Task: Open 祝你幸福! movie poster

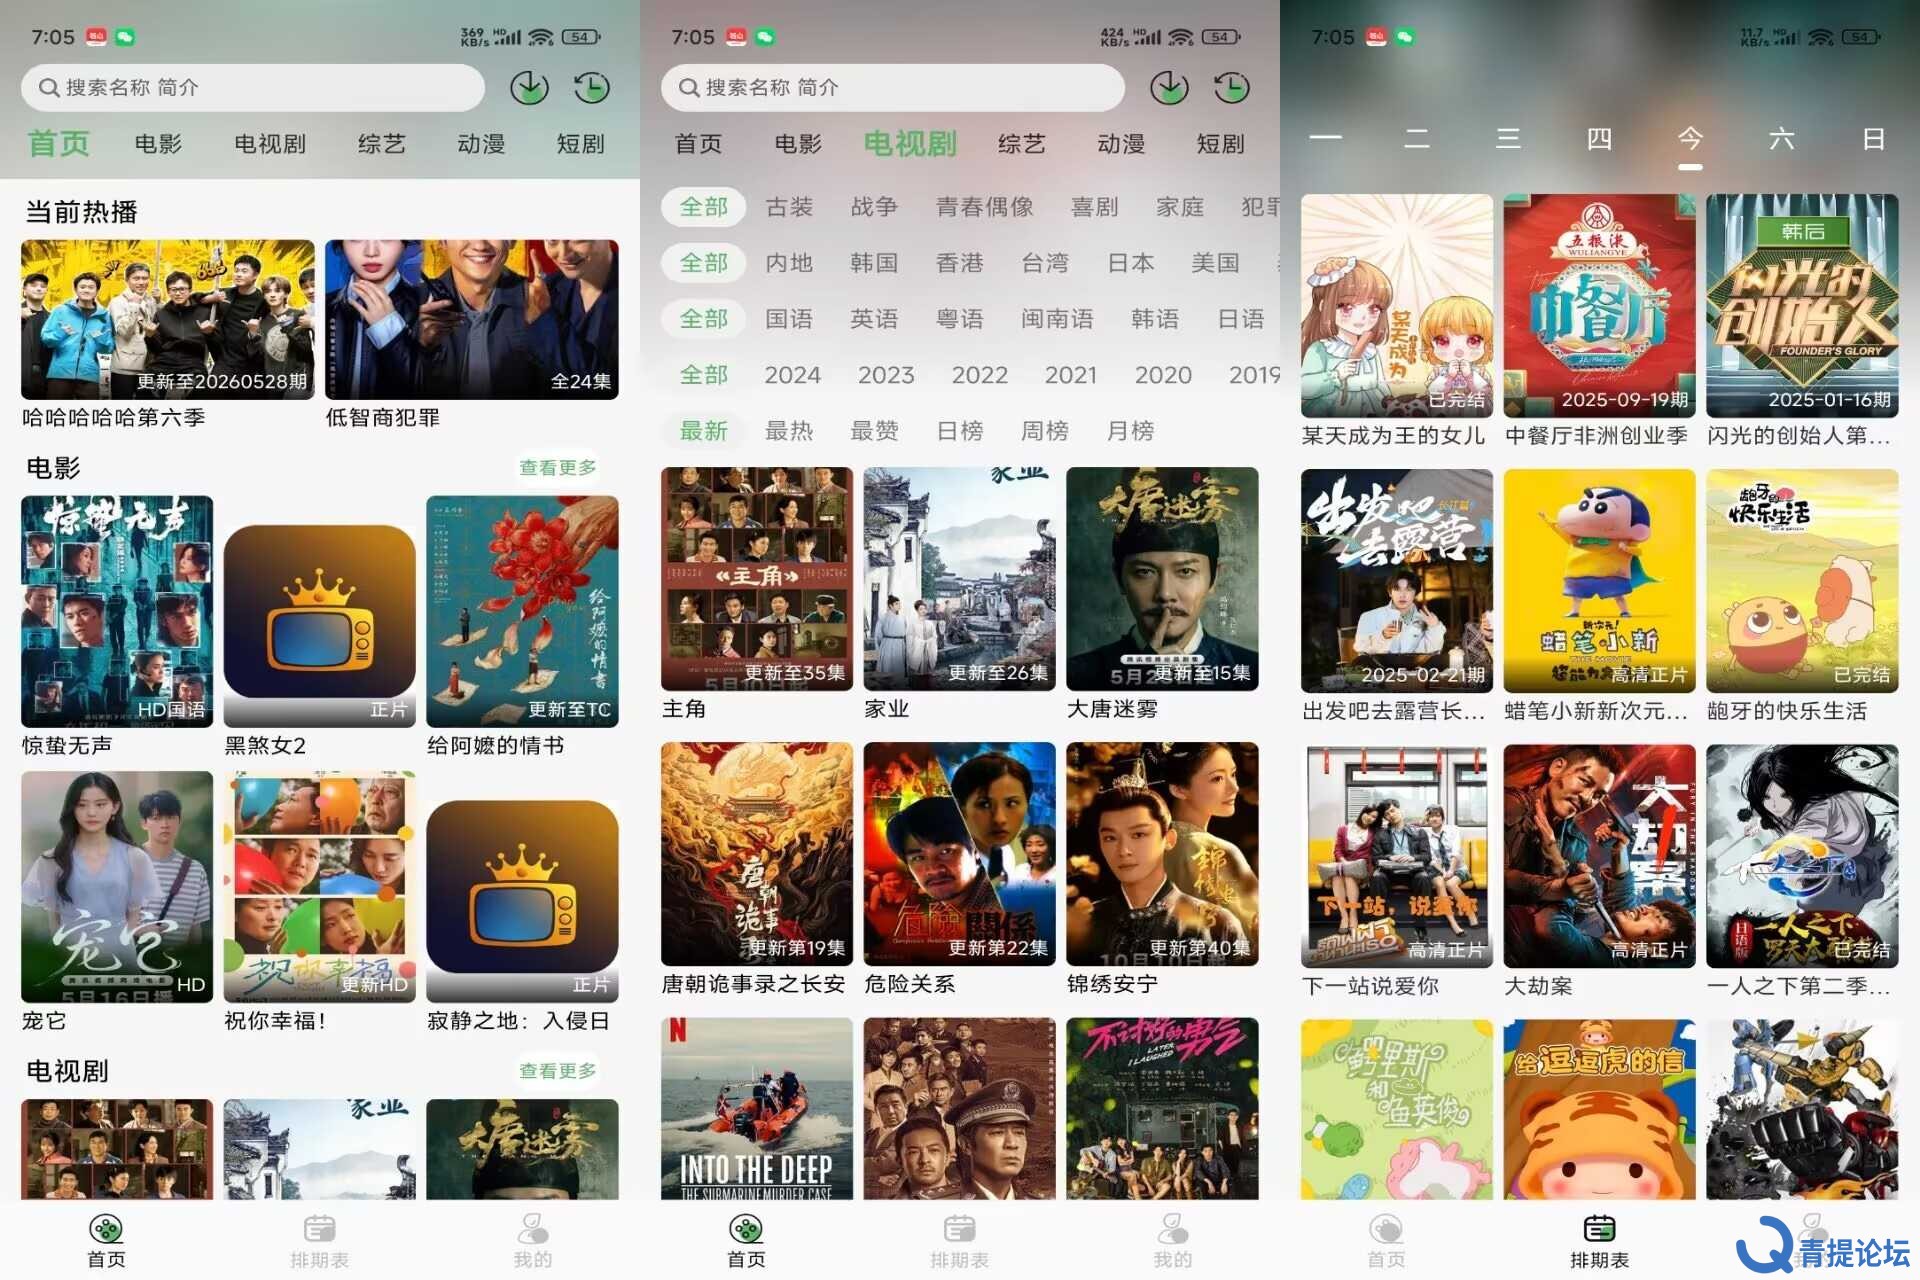Action: pyautogui.click(x=320, y=887)
